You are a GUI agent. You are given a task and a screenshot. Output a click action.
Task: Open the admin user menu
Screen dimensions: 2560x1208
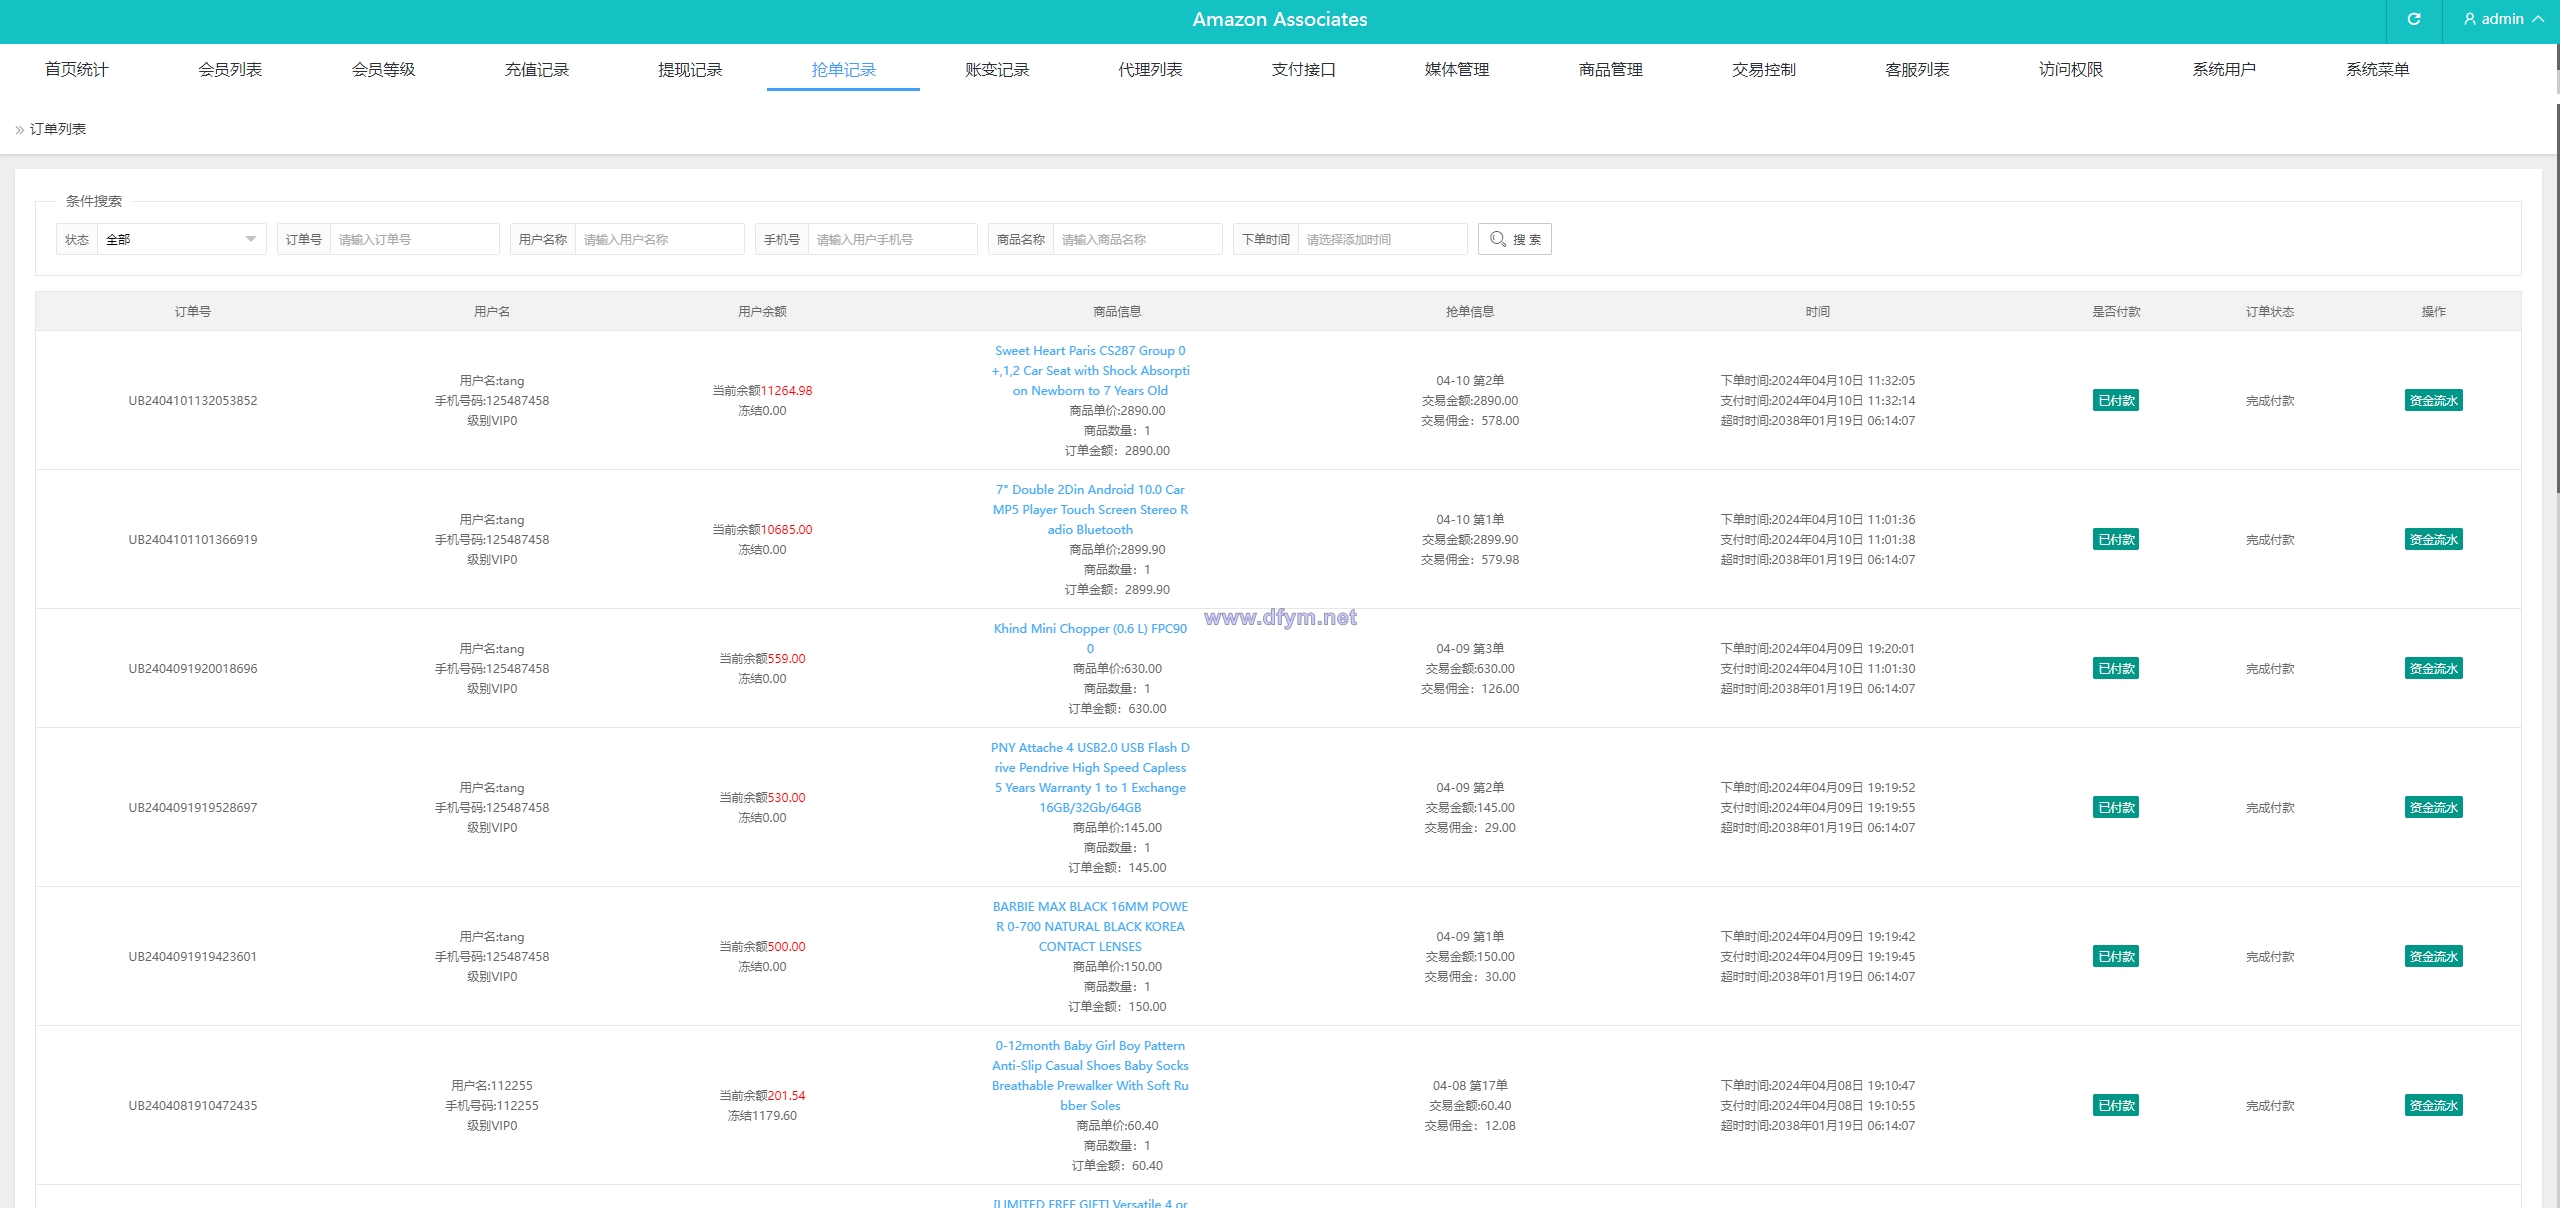tap(2503, 19)
